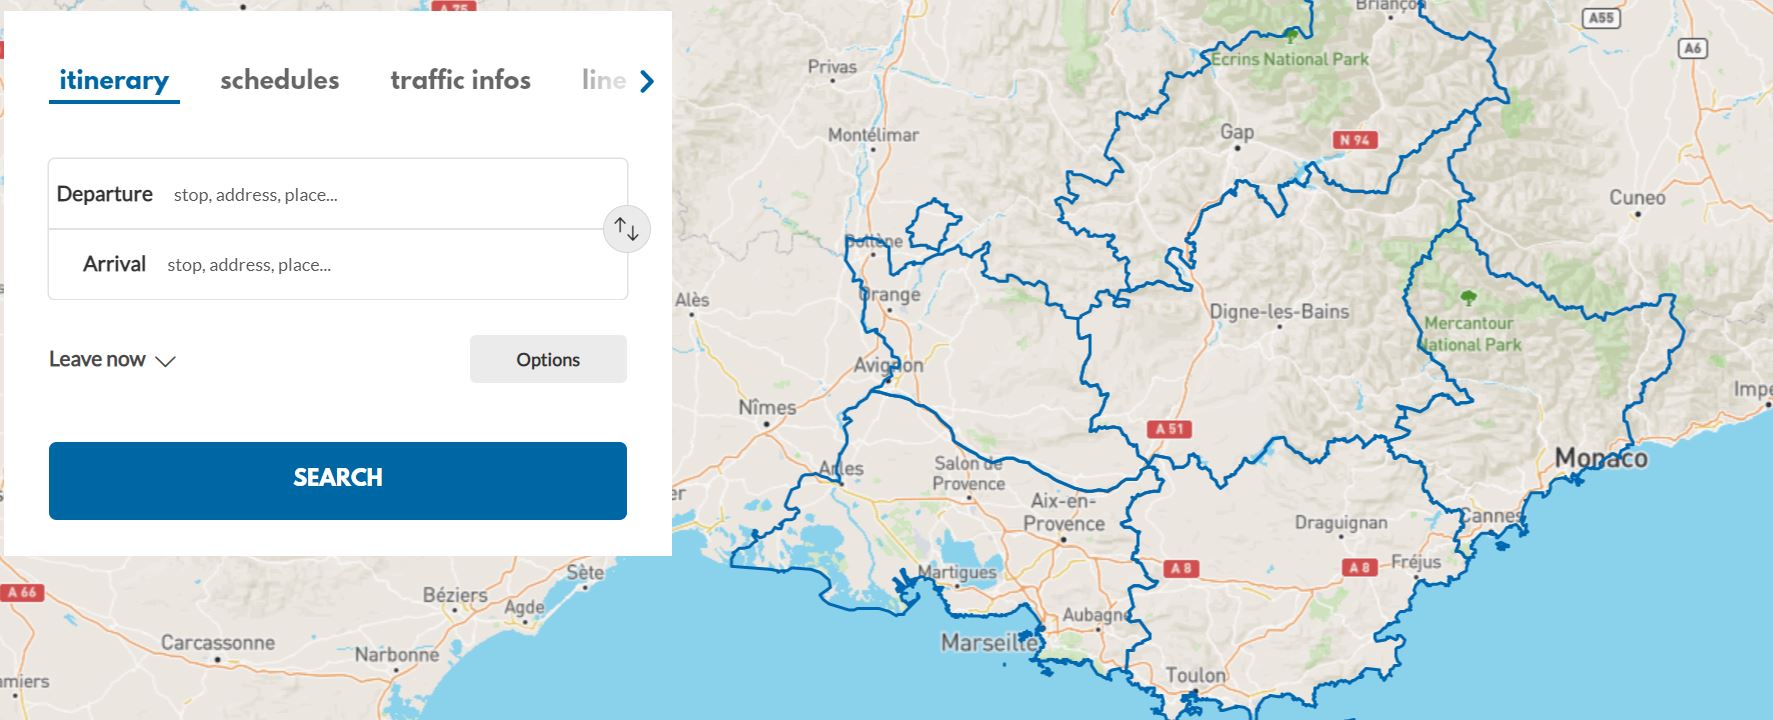Swap departure and arrival locations

(627, 229)
